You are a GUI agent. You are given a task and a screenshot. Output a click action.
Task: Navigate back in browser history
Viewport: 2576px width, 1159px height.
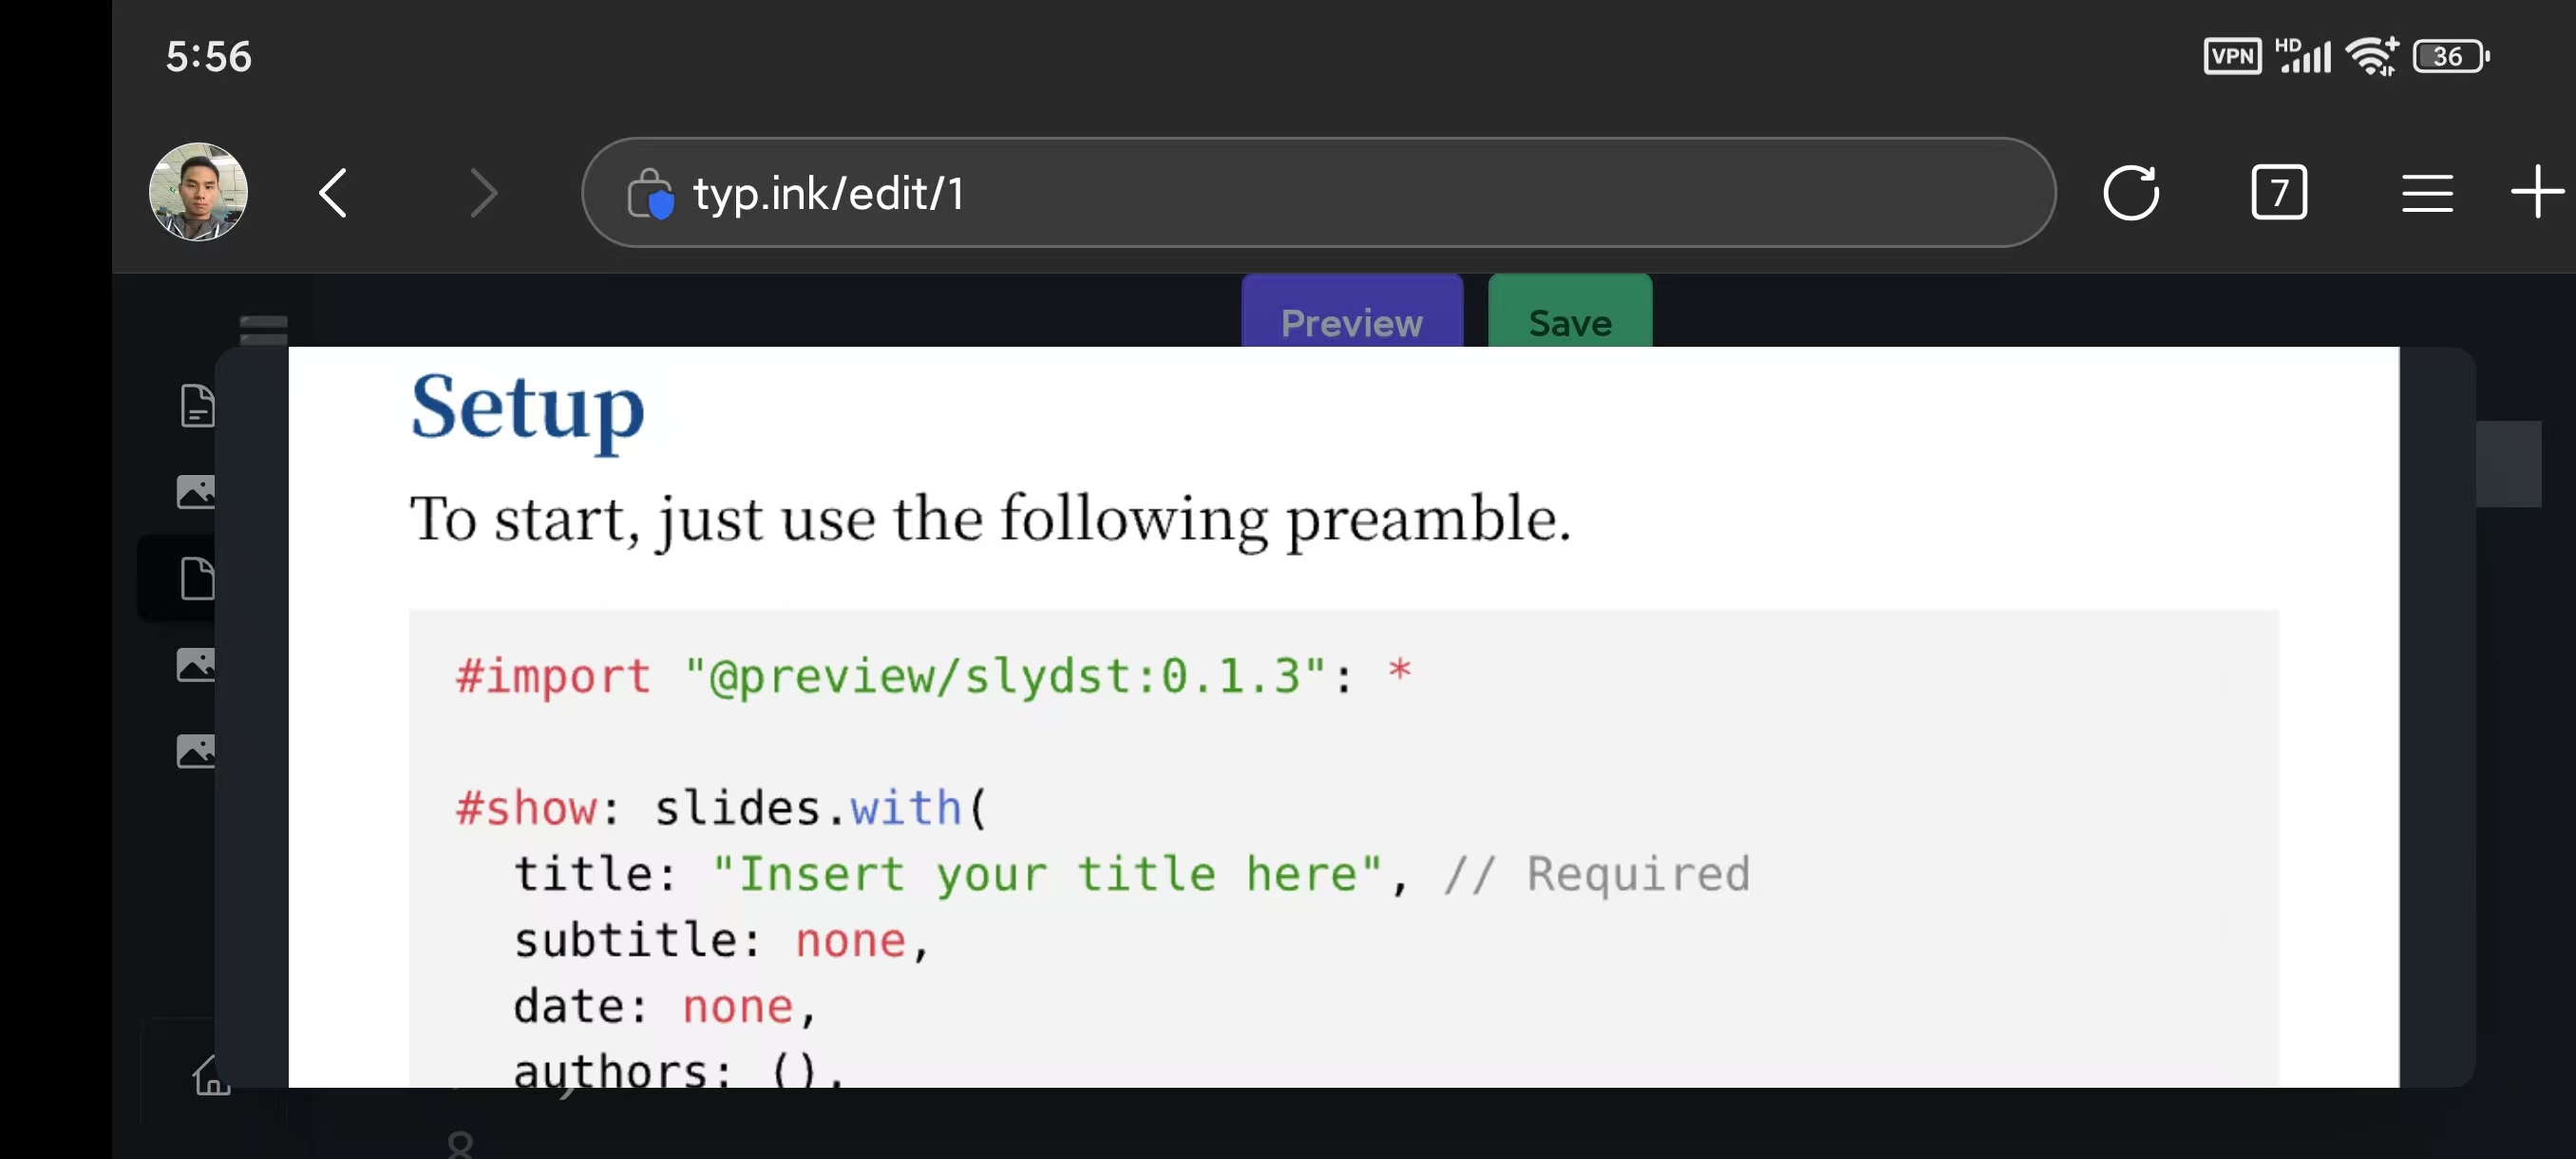pyautogui.click(x=334, y=192)
